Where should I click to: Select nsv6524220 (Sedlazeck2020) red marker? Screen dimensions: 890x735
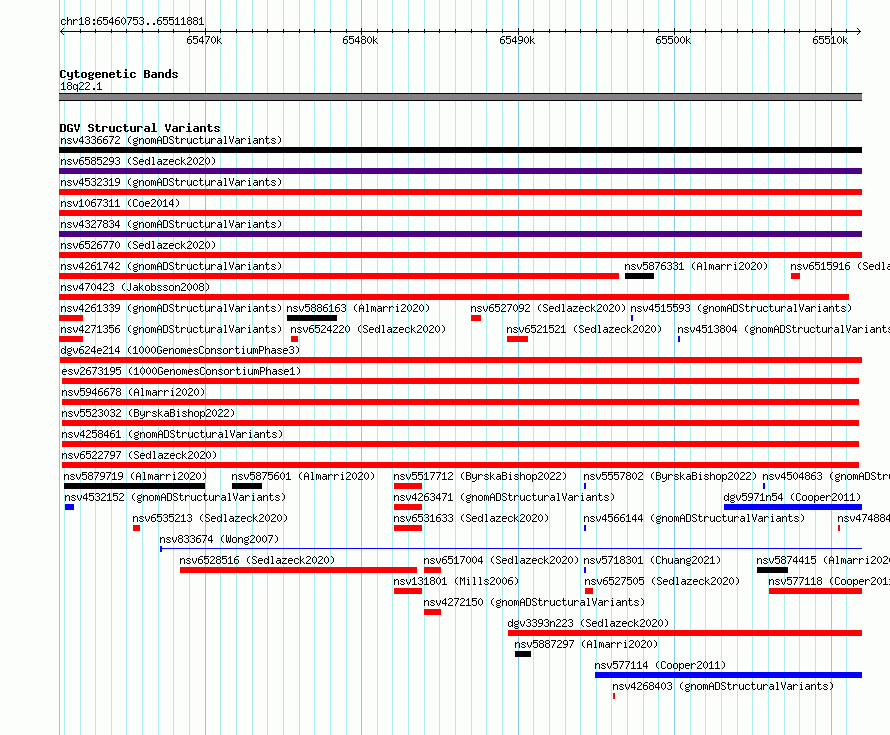pos(294,339)
